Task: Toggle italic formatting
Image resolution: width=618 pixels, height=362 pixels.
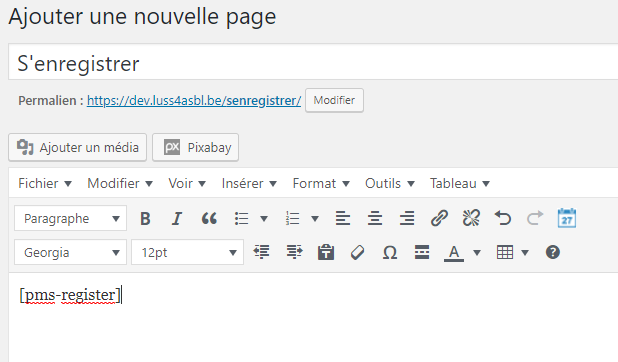Action: click(x=177, y=218)
